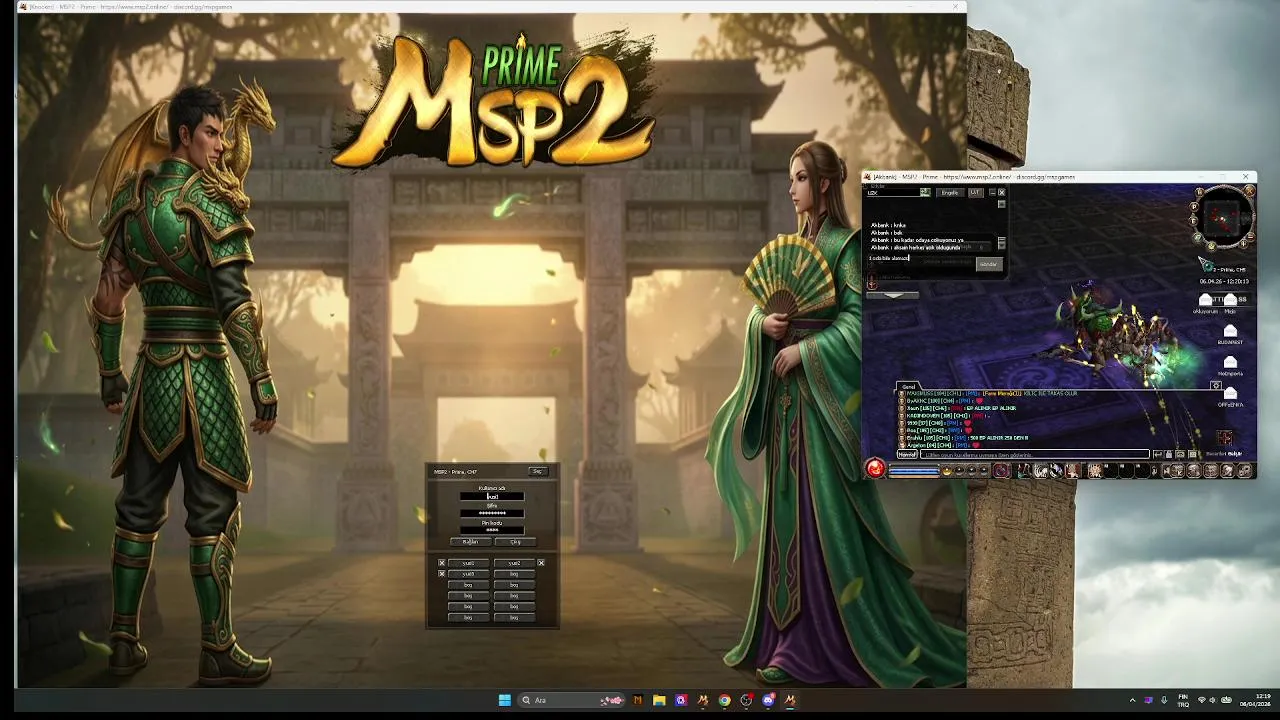Viewport: 1280px width, 720px height.
Task: Click the last quick menu icon at hotbar end
Action: tap(1244, 471)
